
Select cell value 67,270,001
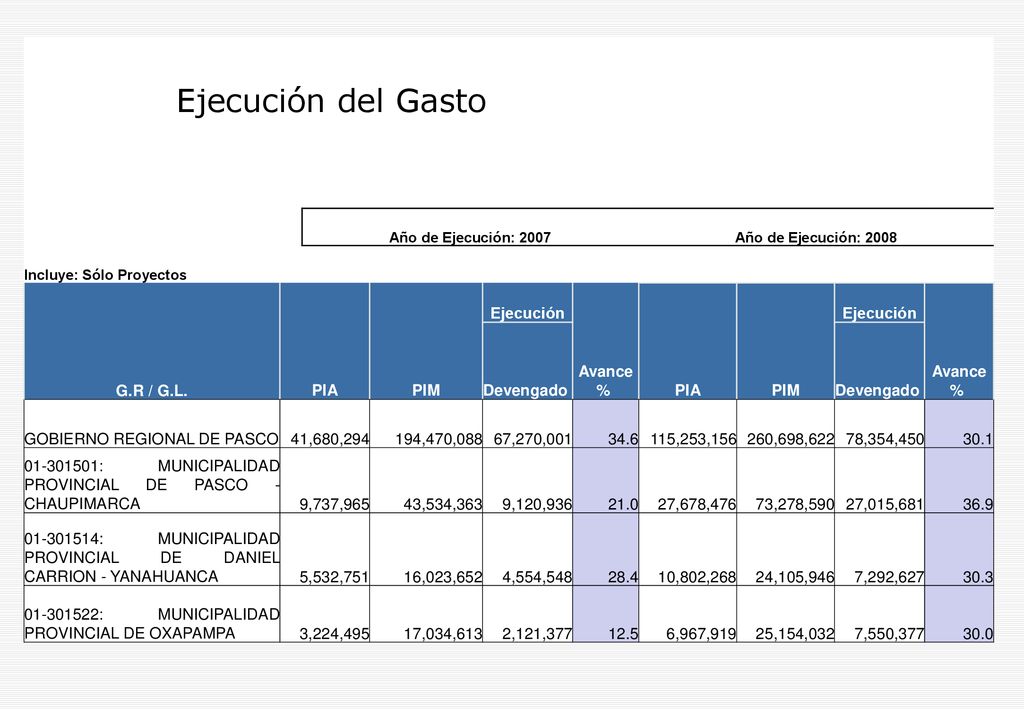[x=532, y=439]
